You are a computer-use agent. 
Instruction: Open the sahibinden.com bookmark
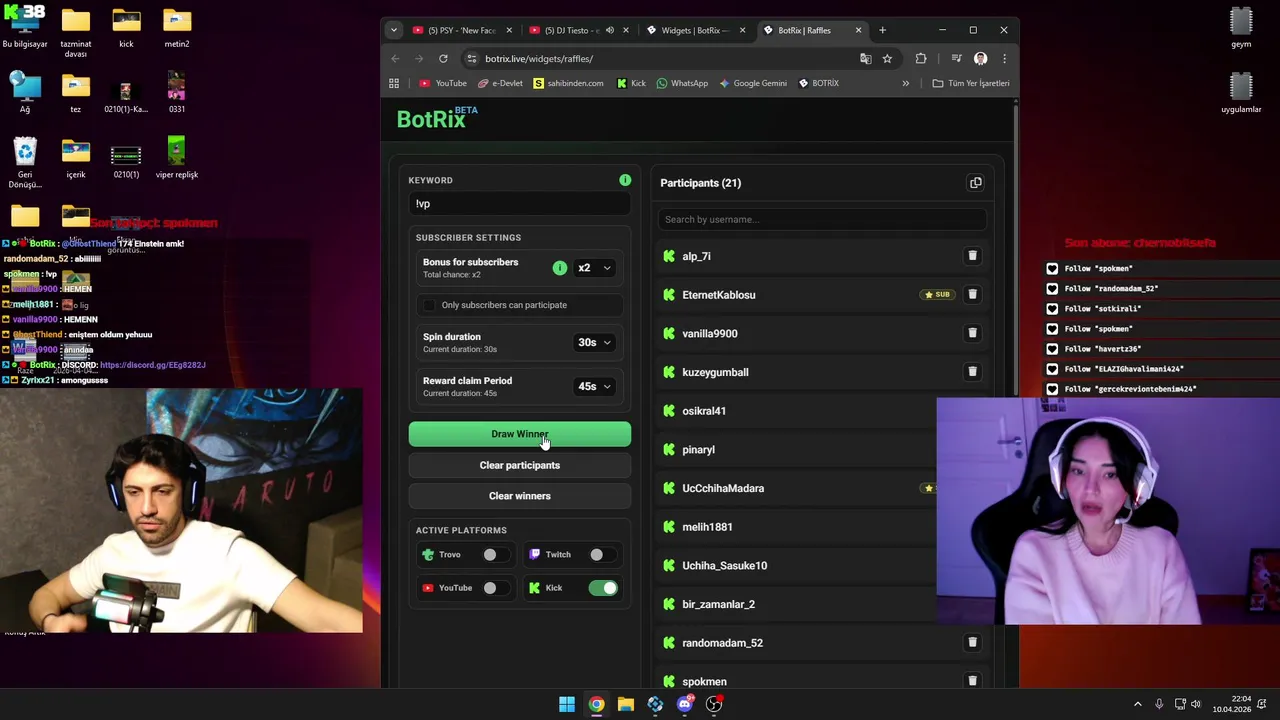(x=568, y=83)
